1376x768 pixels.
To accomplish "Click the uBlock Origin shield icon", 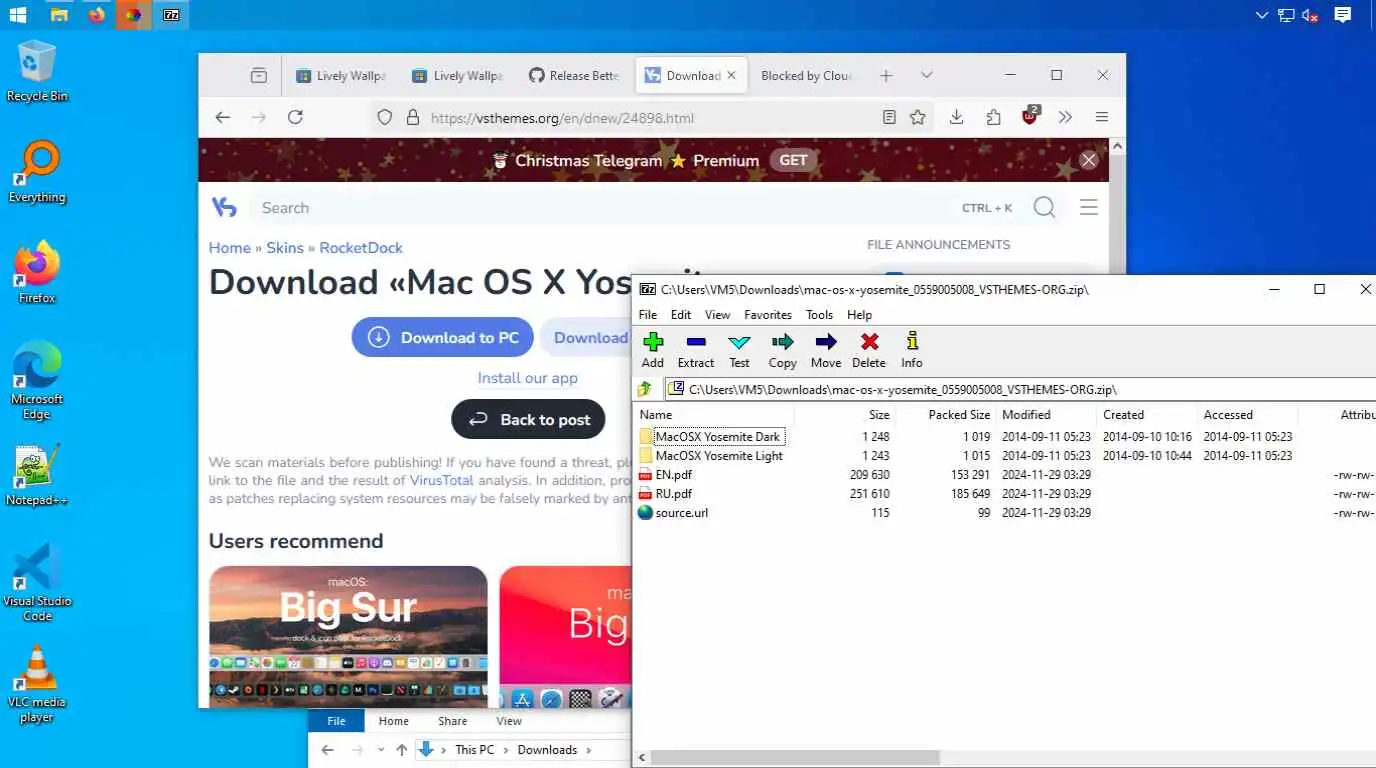I will [1030, 116].
